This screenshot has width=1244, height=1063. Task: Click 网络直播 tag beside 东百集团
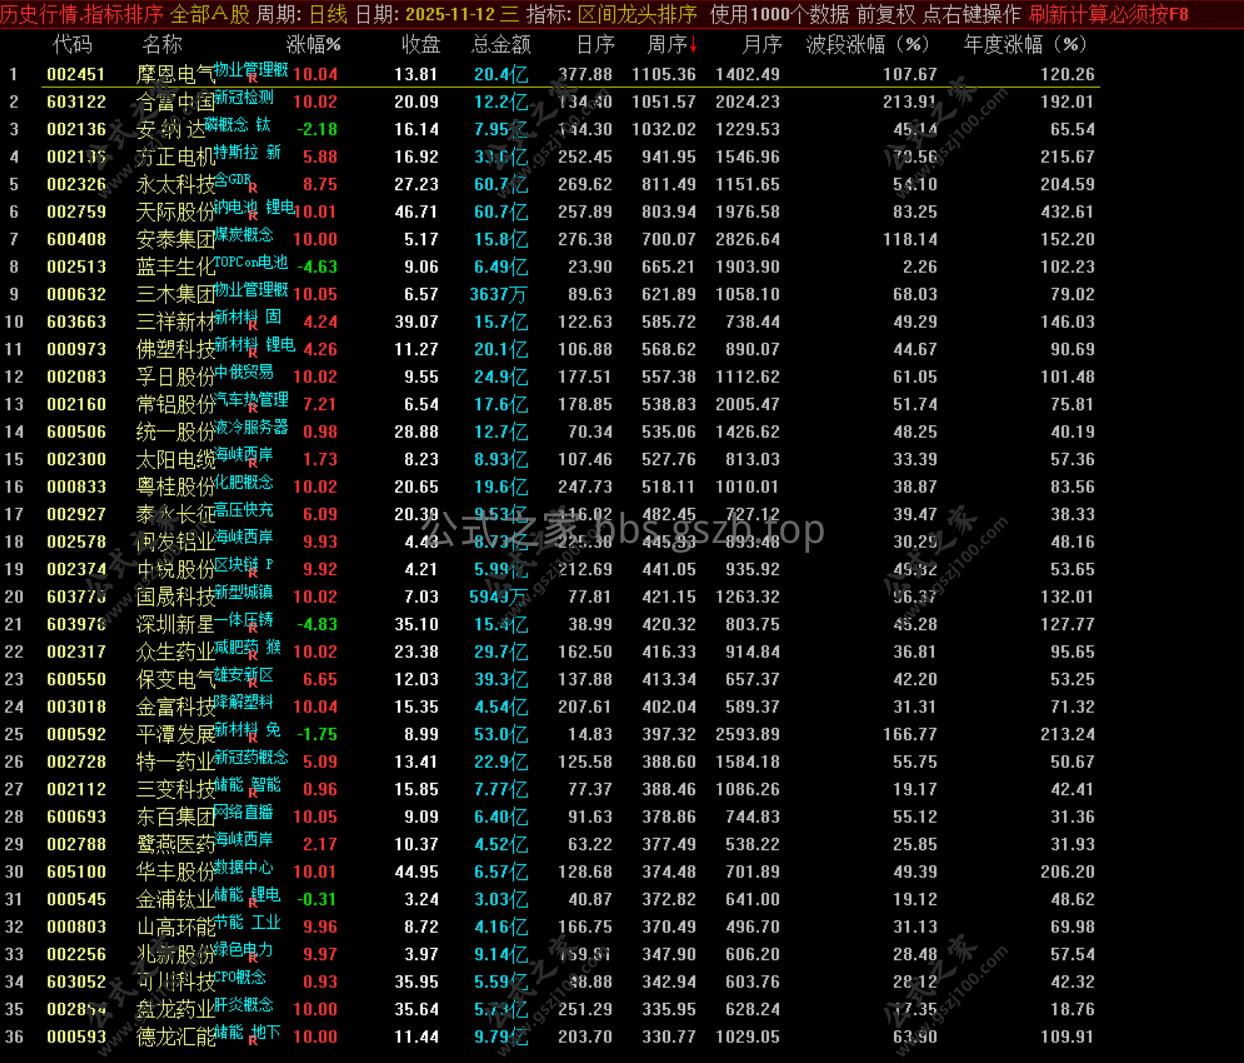click(x=244, y=812)
